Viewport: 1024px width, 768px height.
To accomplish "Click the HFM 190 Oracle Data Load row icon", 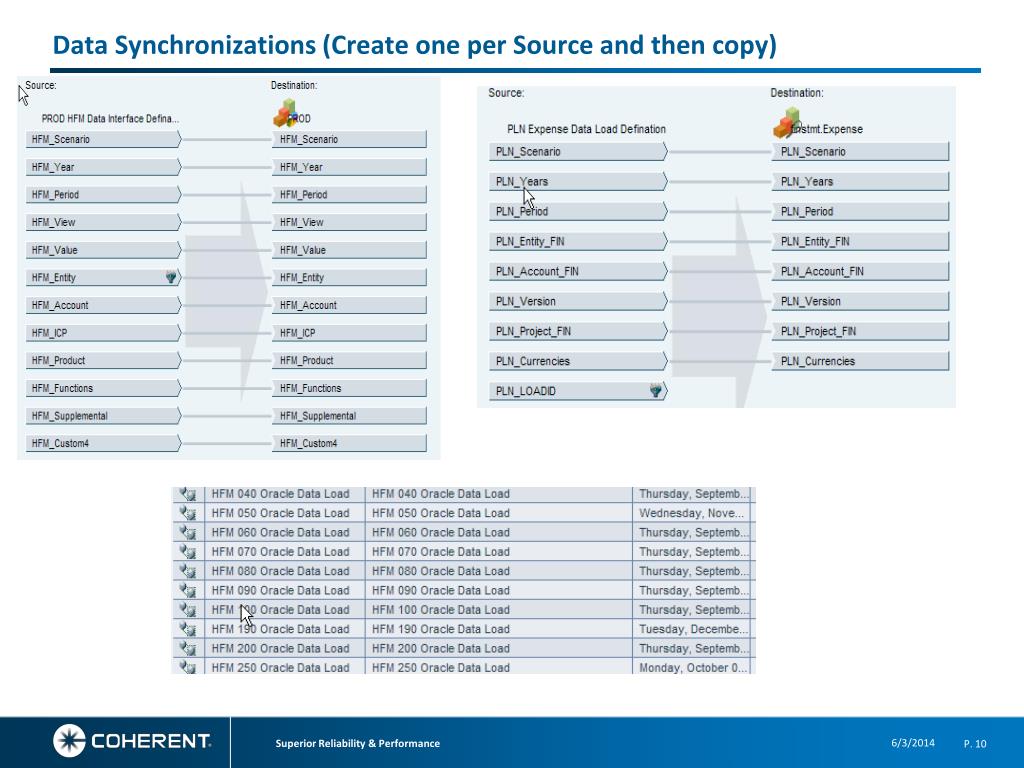I will point(188,629).
